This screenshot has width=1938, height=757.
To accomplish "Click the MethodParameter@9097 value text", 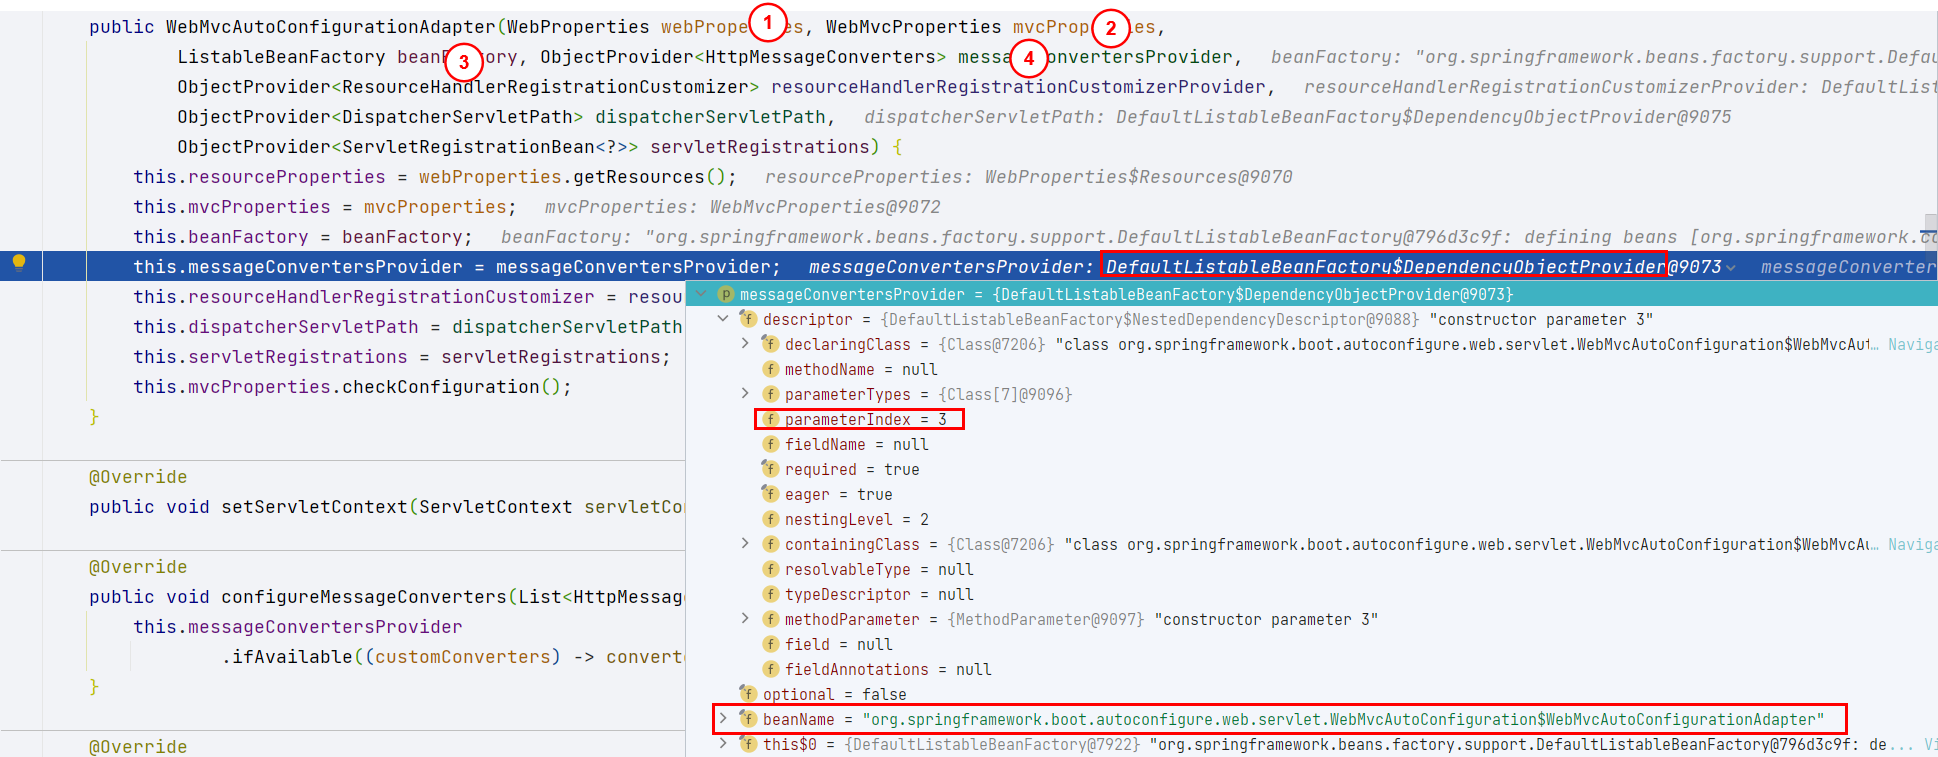I will (1046, 619).
